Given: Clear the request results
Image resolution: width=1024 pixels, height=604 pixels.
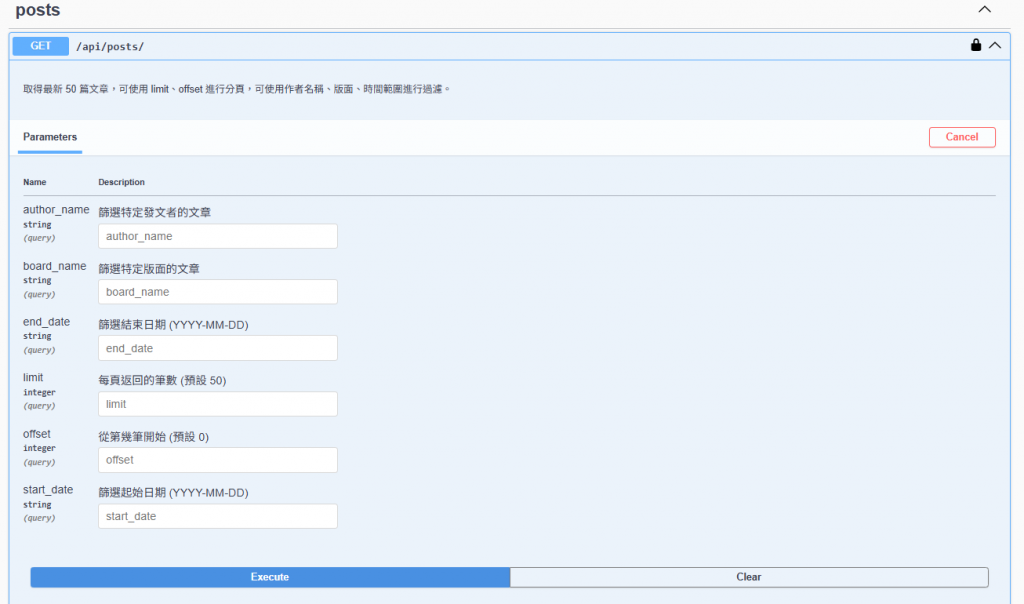Looking at the screenshot, I should (x=748, y=577).
